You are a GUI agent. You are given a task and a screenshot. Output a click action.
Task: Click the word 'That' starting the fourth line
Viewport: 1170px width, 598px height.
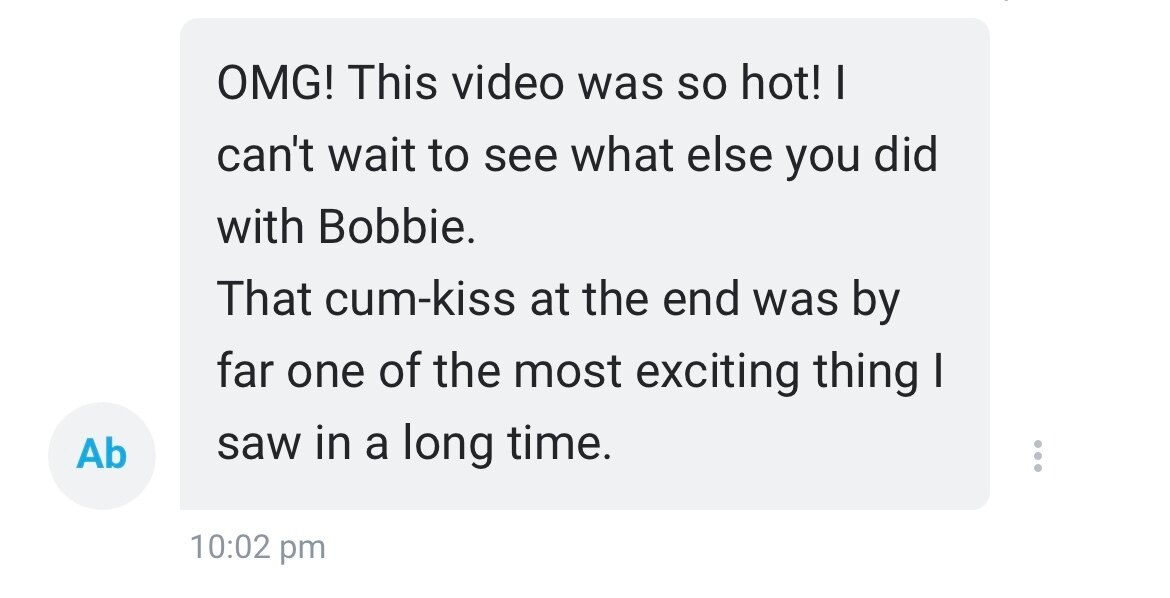pos(264,299)
